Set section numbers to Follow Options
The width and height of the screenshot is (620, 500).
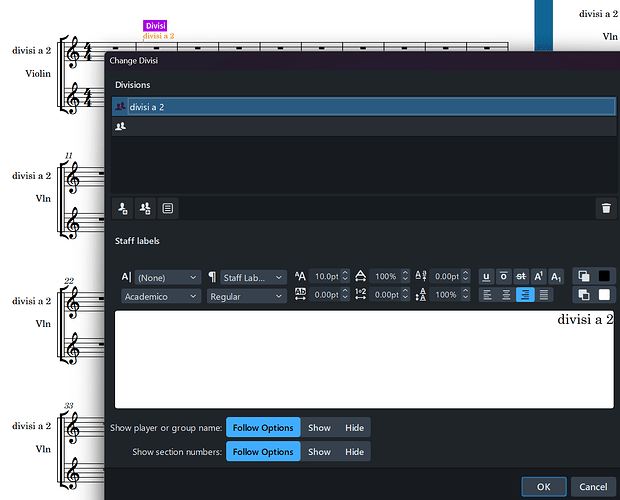(x=263, y=452)
